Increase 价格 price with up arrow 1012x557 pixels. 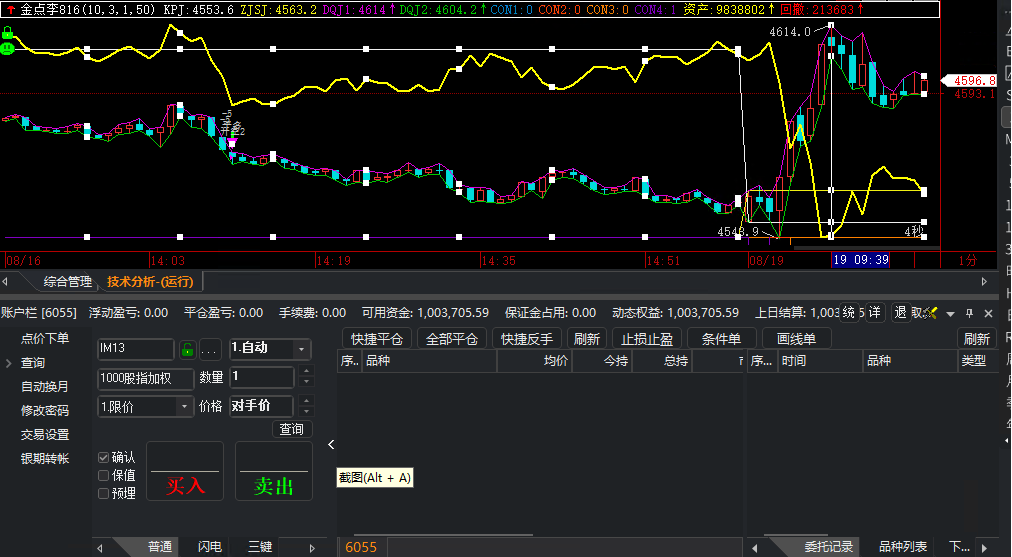pos(307,400)
